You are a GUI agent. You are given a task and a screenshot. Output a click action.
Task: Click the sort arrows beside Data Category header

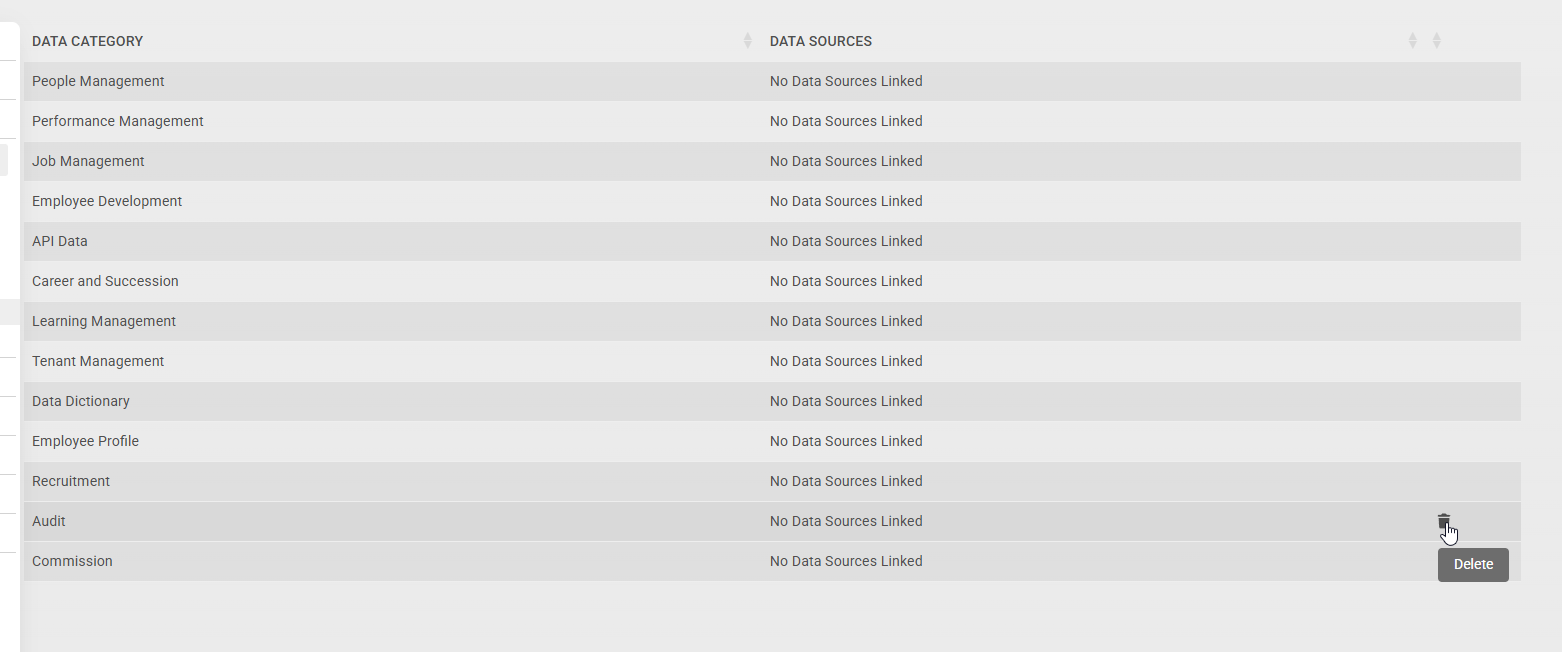tap(746, 40)
